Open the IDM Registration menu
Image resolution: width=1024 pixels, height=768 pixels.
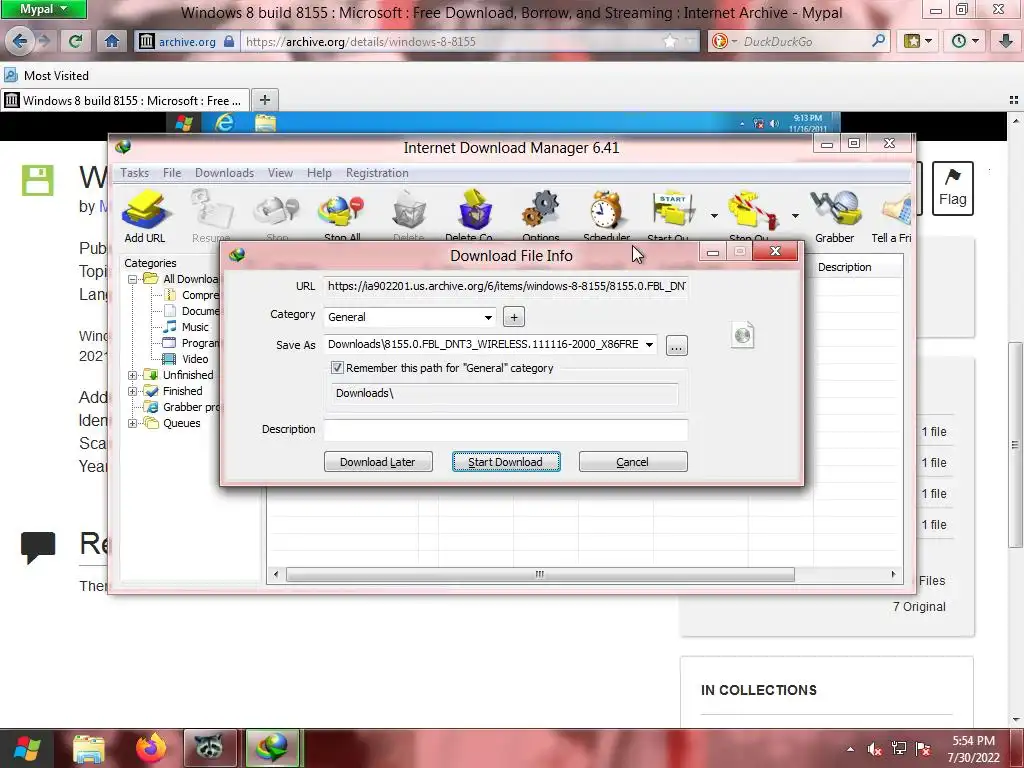pyautogui.click(x=377, y=173)
